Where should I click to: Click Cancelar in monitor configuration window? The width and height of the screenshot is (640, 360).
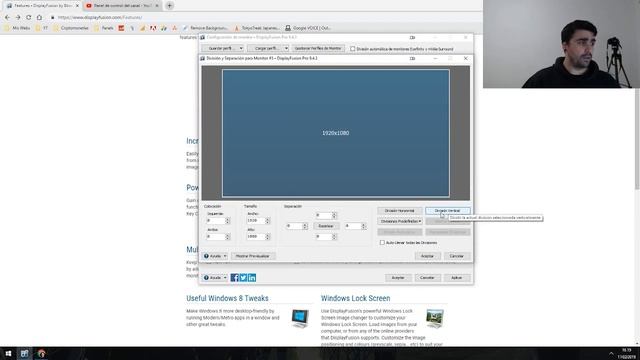(427, 278)
